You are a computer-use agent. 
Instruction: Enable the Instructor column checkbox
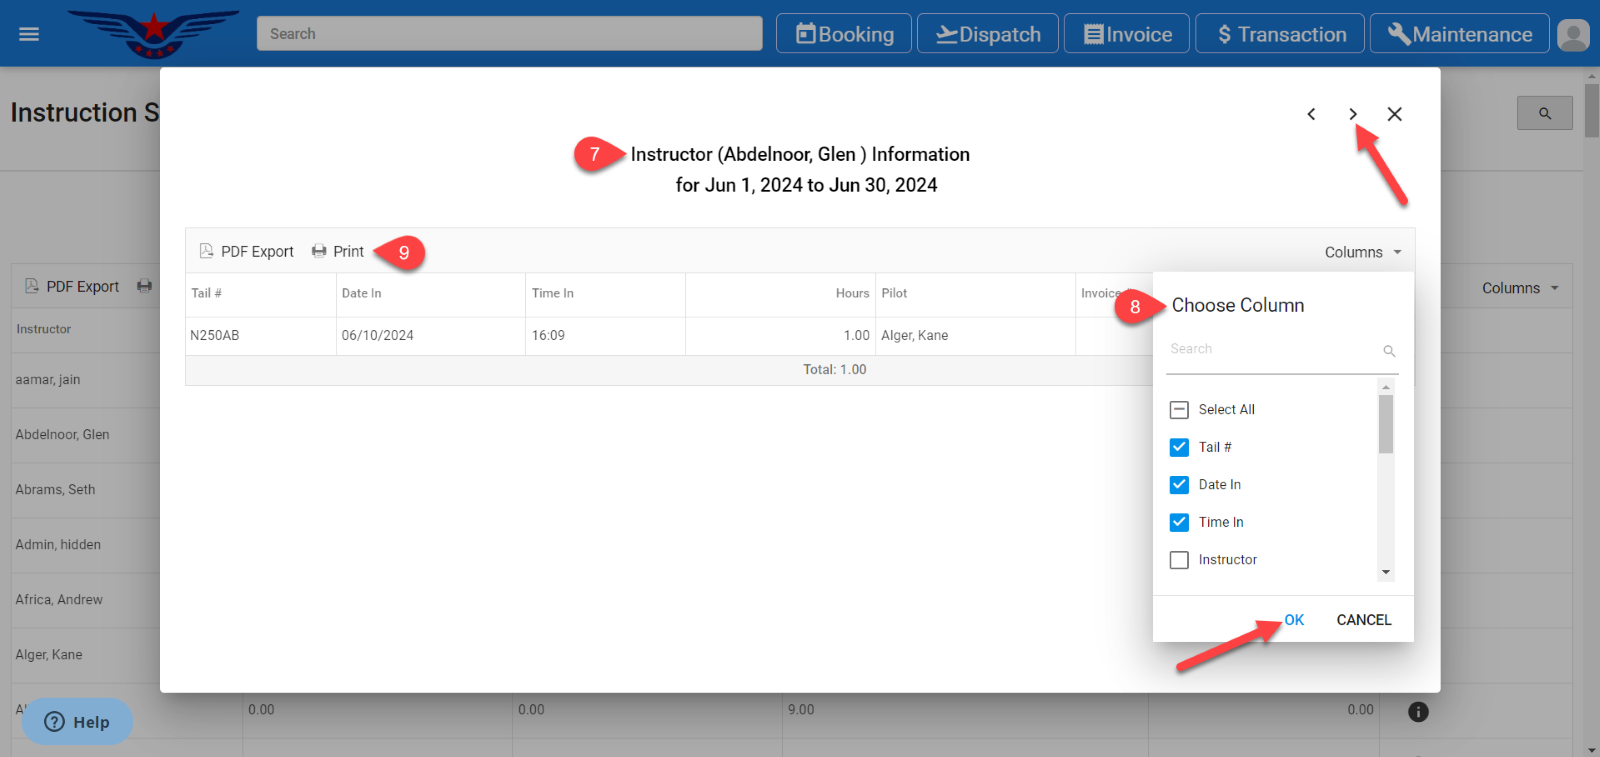pyautogui.click(x=1180, y=560)
